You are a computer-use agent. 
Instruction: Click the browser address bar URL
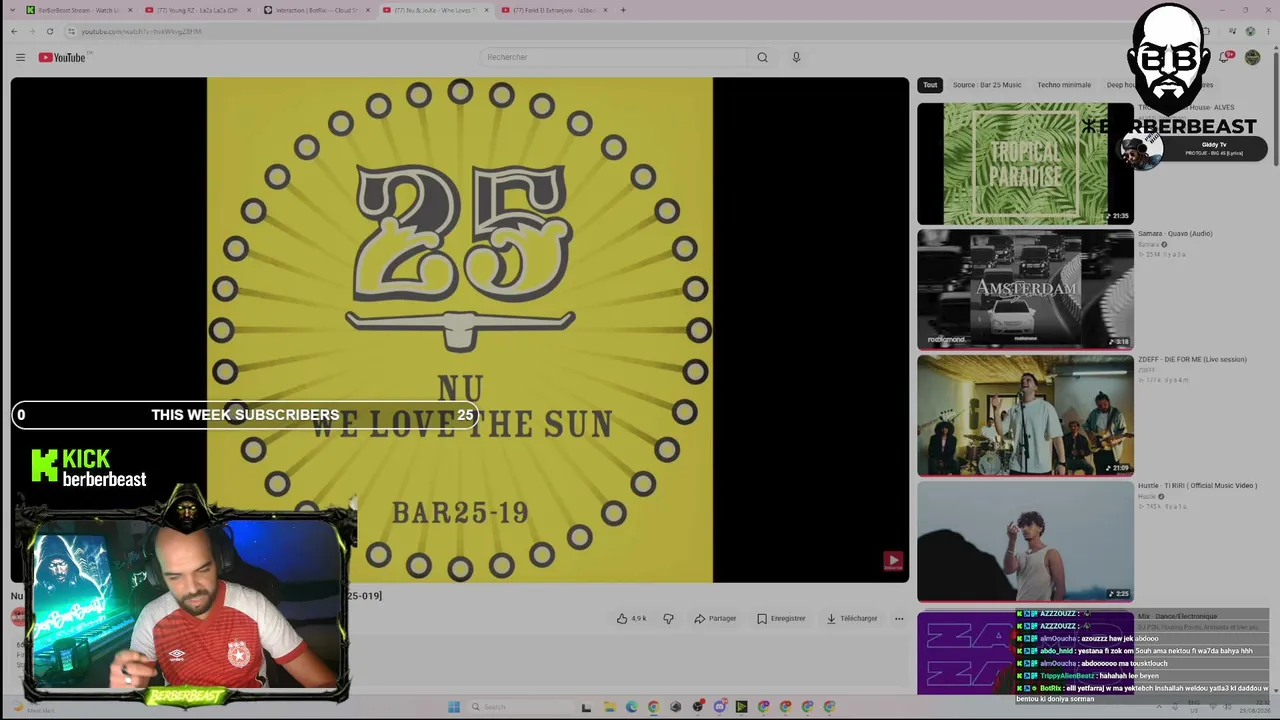pyautogui.click(x=141, y=31)
